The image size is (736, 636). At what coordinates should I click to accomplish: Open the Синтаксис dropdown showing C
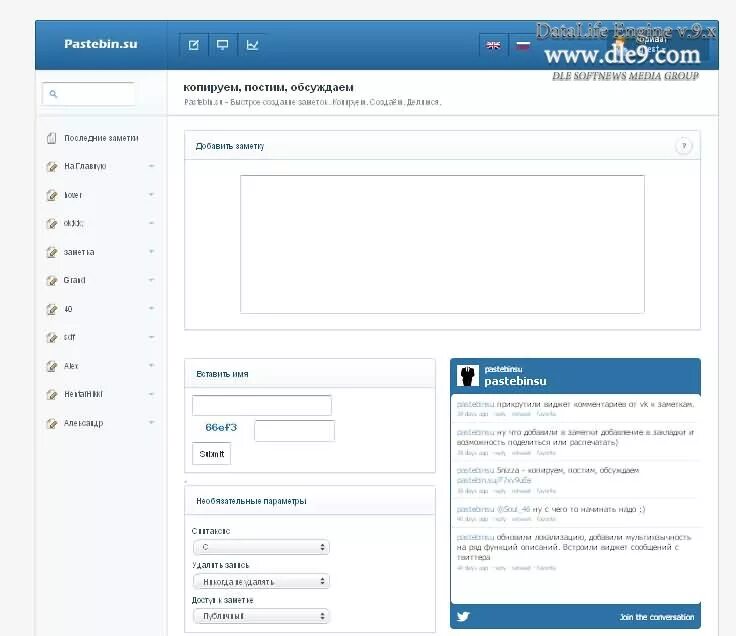[x=261, y=547]
